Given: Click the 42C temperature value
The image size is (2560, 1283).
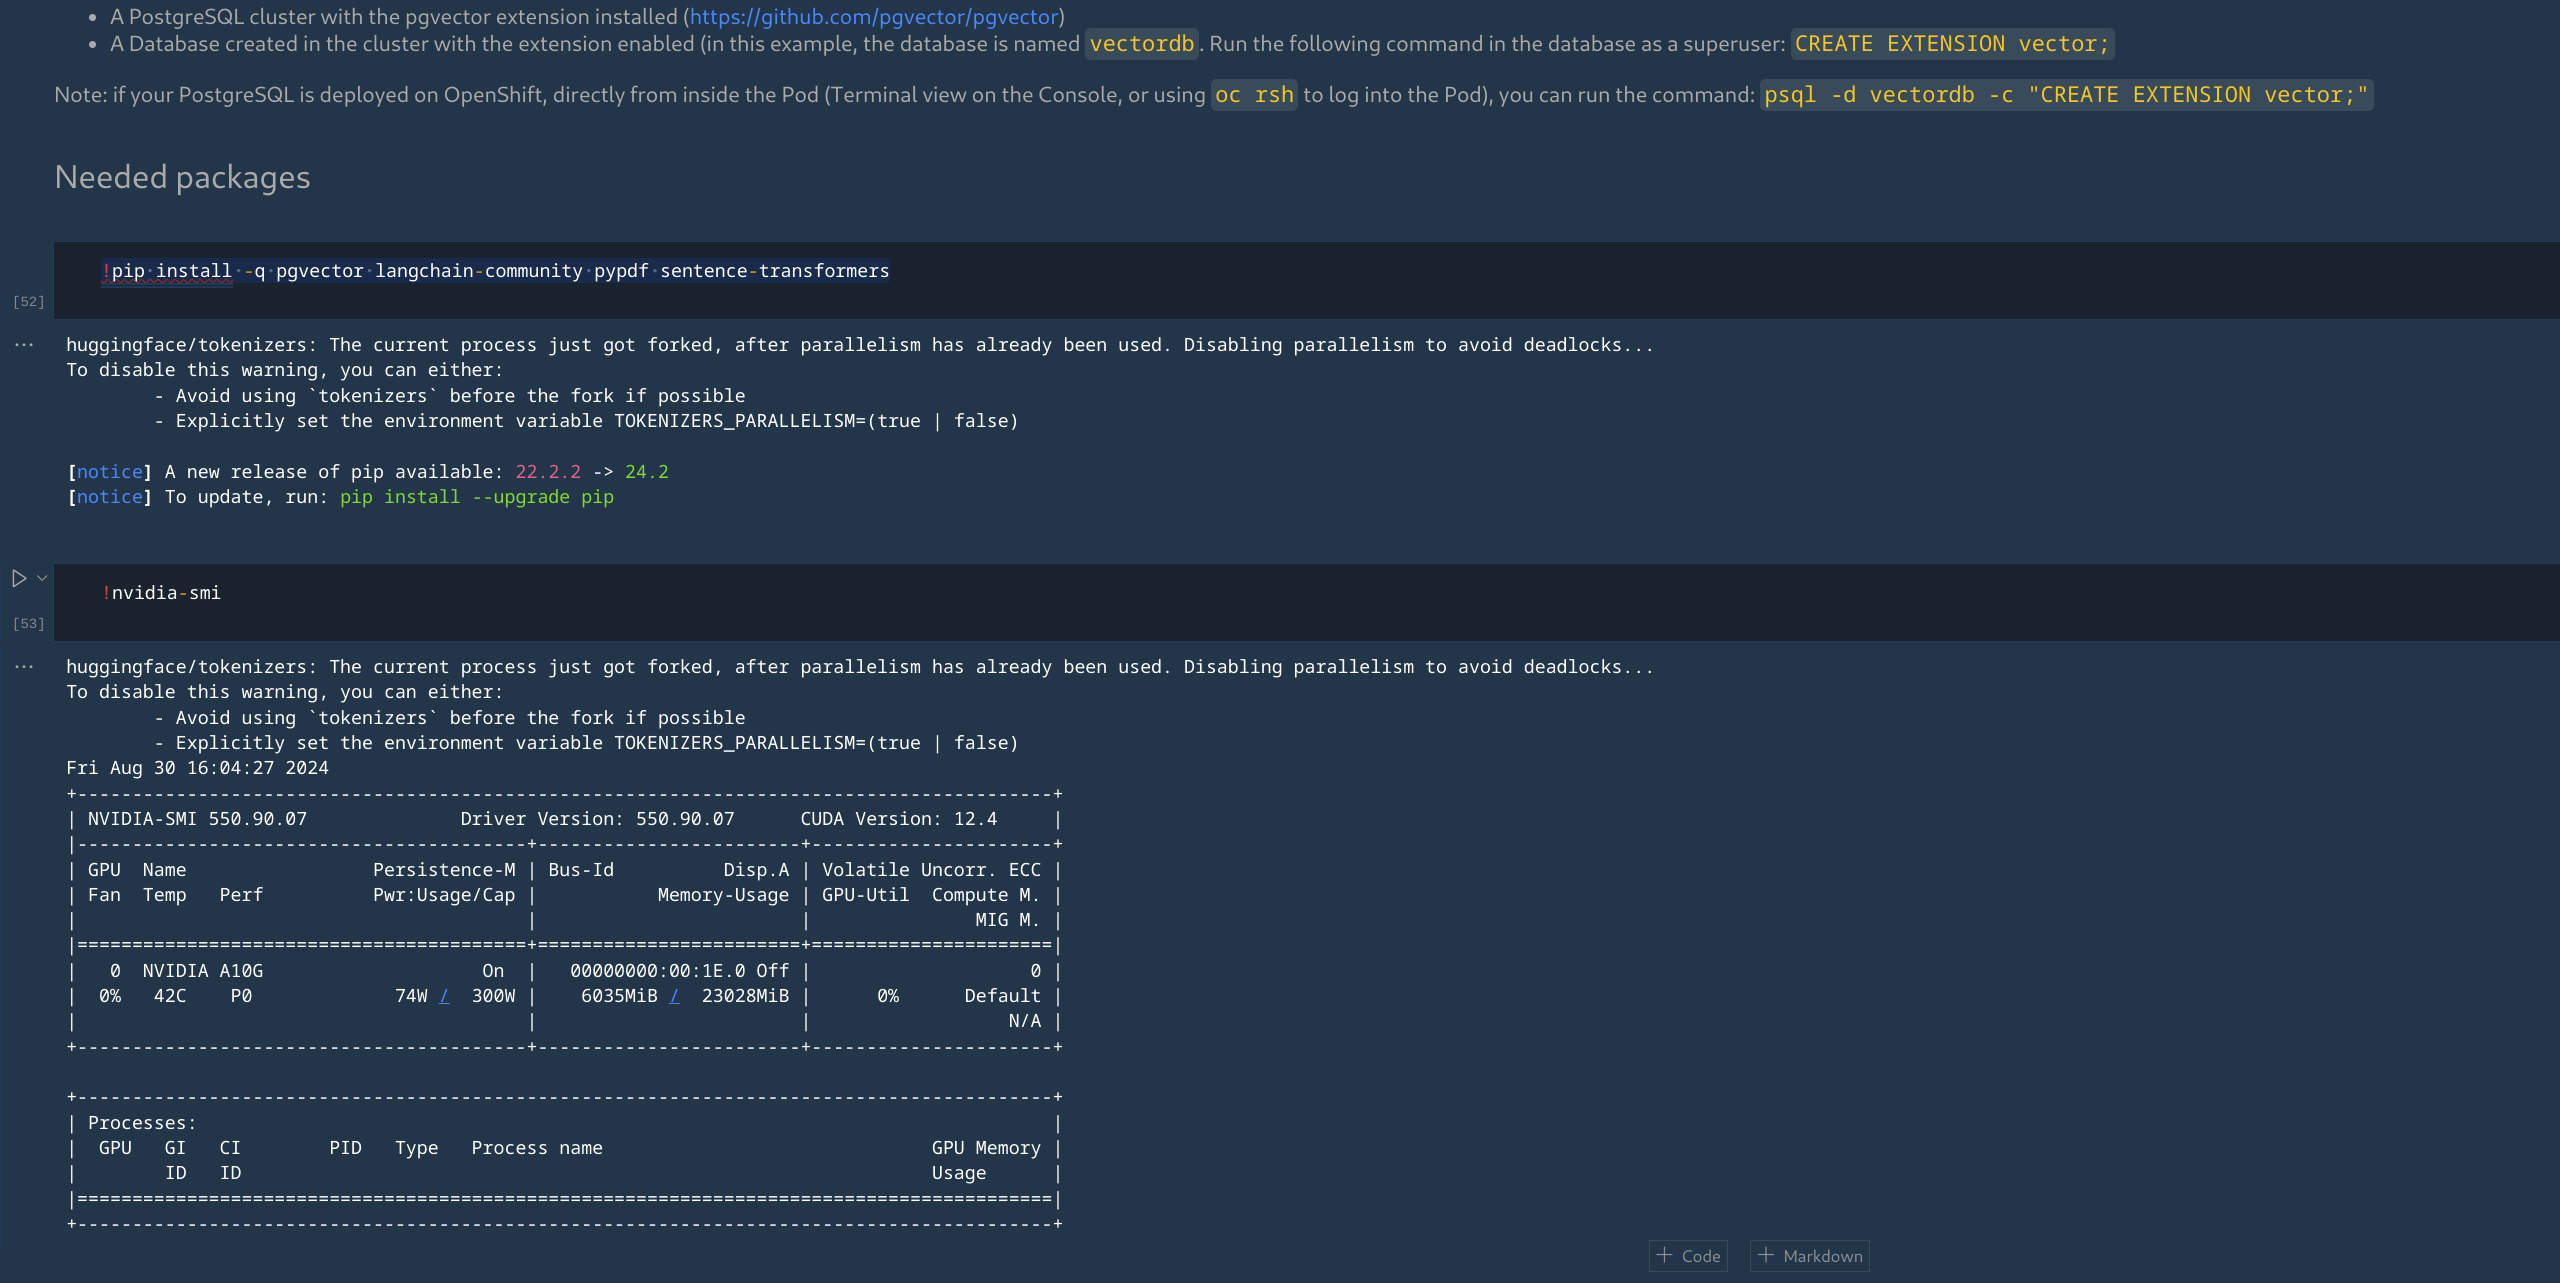Looking at the screenshot, I should tap(170, 996).
